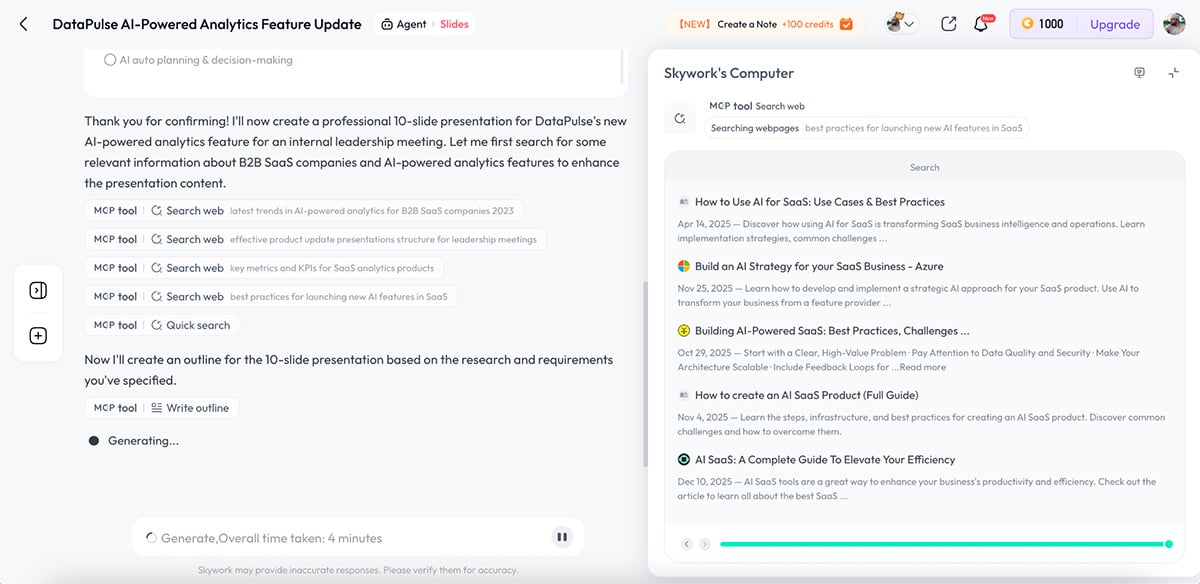Collapse the Skywork's Computer panel
Image resolution: width=1200 pixels, height=584 pixels.
pos(1173,73)
